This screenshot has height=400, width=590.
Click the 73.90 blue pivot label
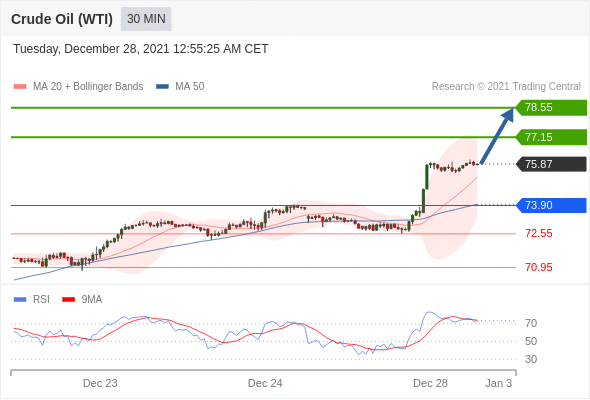tap(551, 205)
